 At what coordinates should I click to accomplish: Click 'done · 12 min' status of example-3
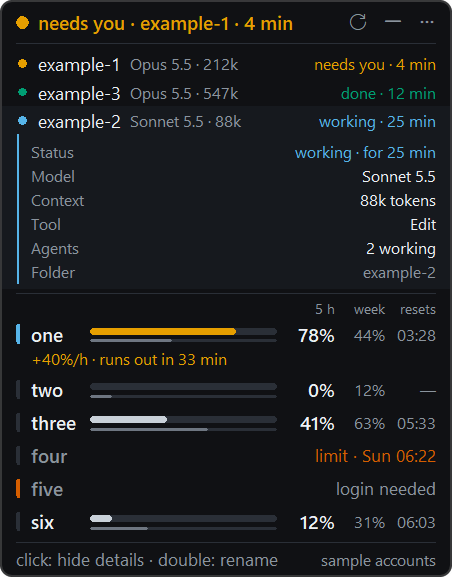tap(388, 94)
